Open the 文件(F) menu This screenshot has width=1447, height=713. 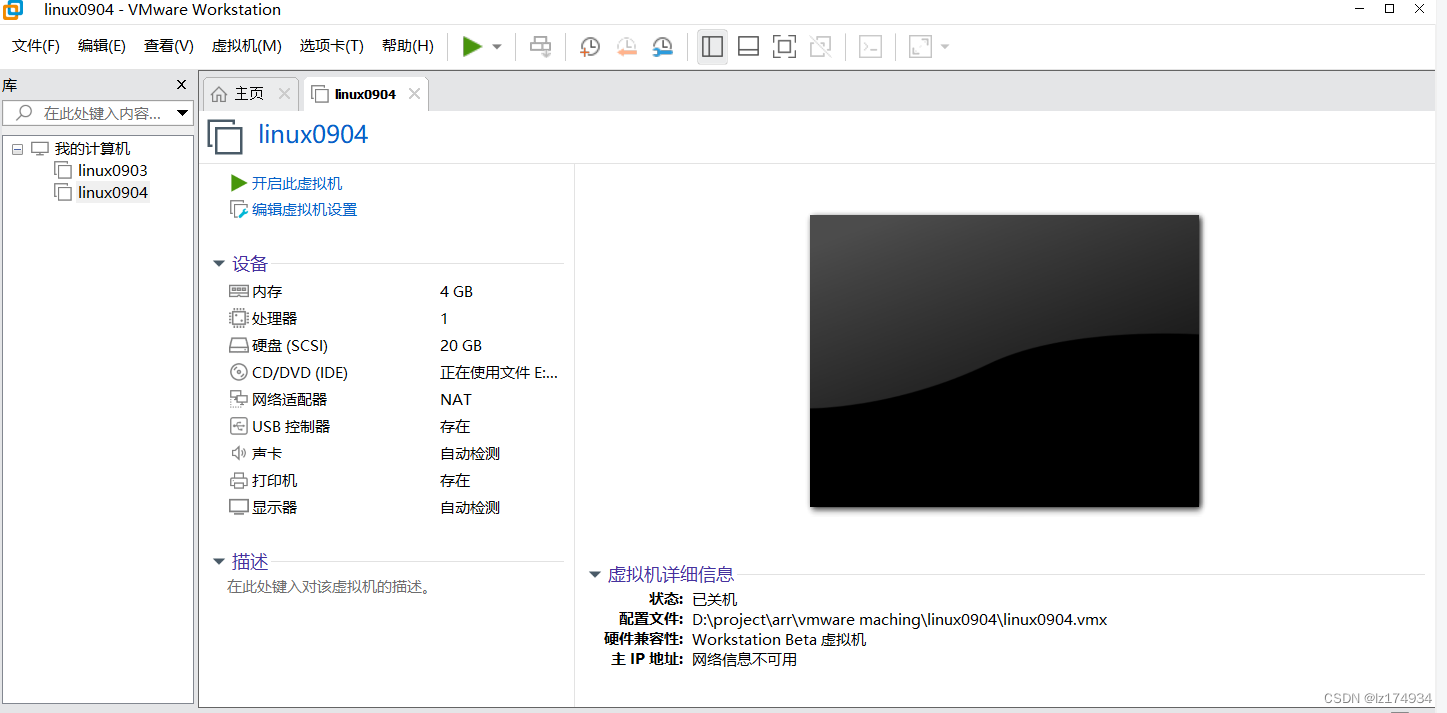(36, 46)
